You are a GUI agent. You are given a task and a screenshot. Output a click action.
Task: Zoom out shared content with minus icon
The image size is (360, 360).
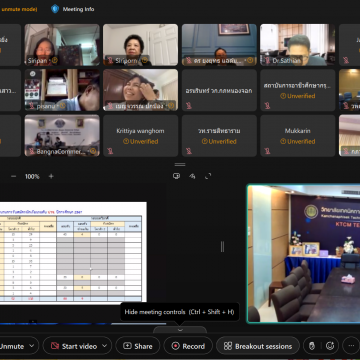[14, 176]
